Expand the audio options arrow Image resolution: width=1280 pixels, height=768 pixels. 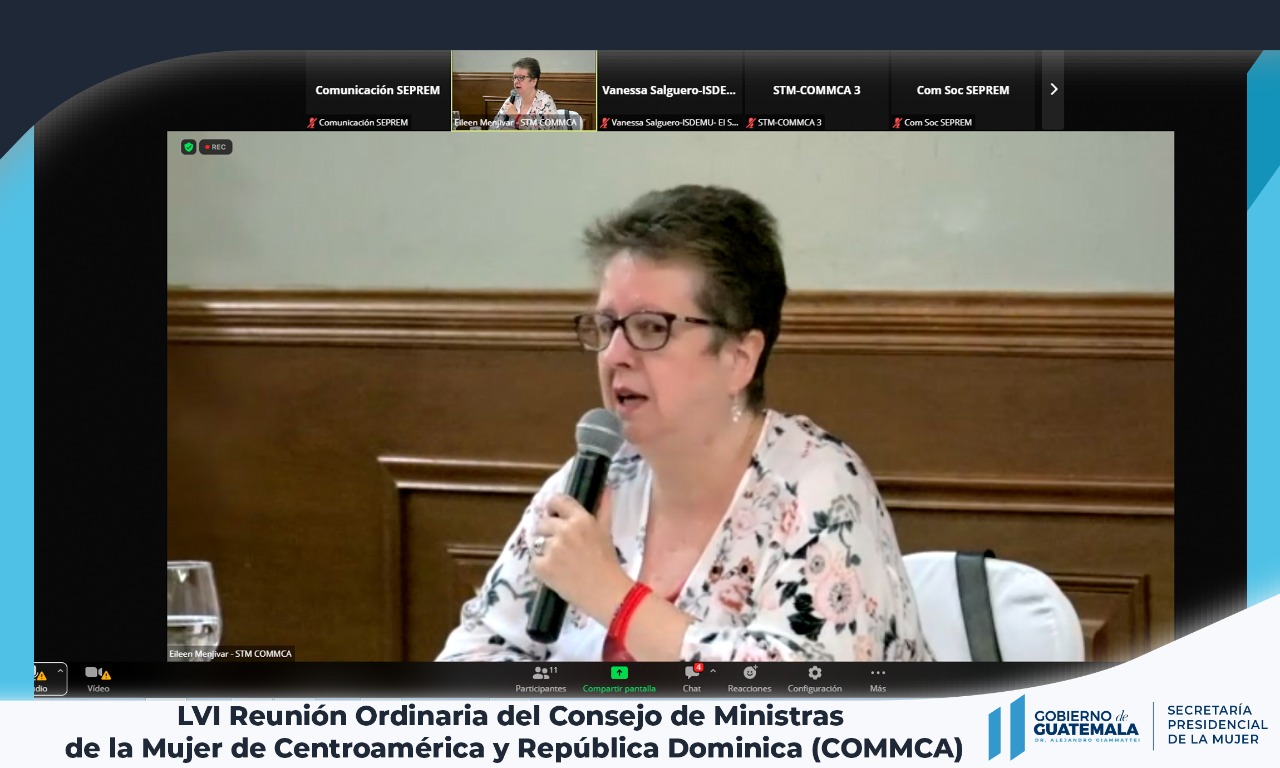(61, 671)
